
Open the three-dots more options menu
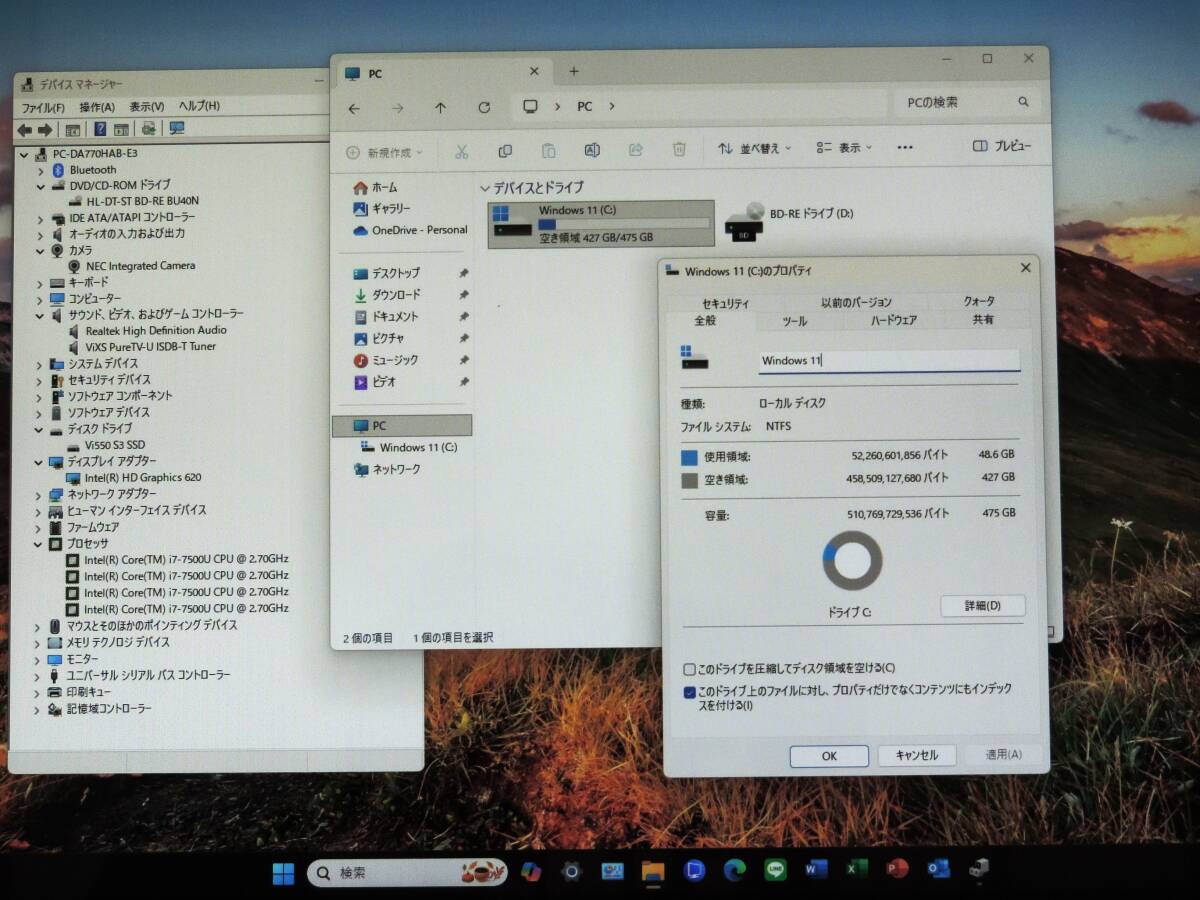pyautogui.click(x=905, y=147)
